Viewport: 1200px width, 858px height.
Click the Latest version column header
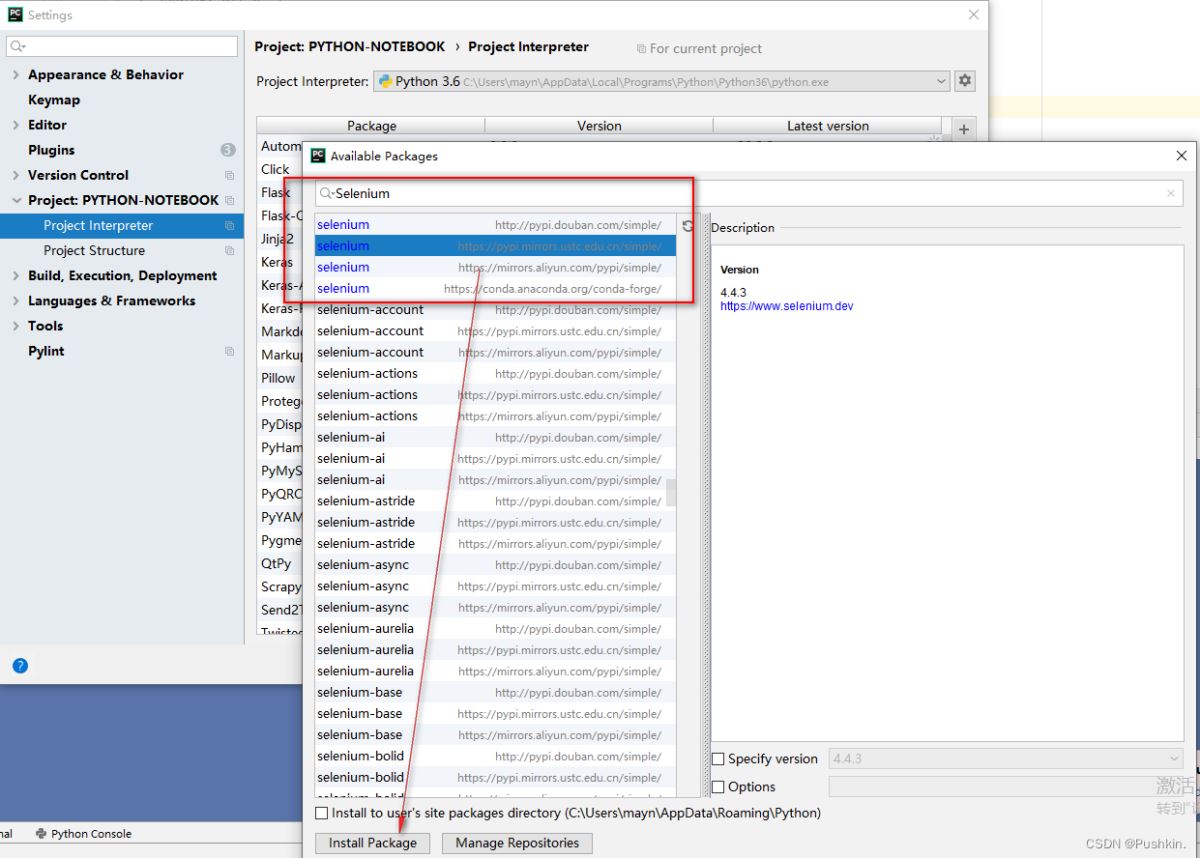827,126
